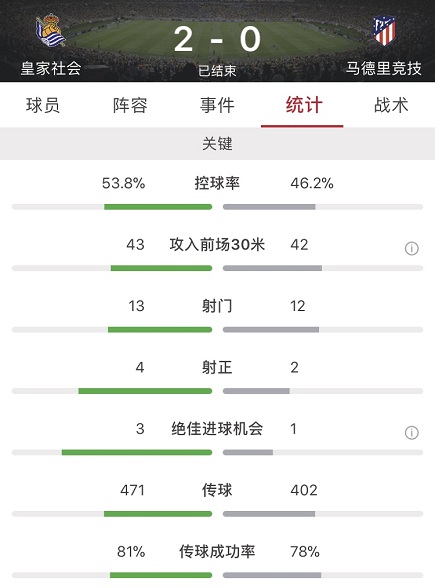Tap the 471 passes value

click(x=132, y=490)
